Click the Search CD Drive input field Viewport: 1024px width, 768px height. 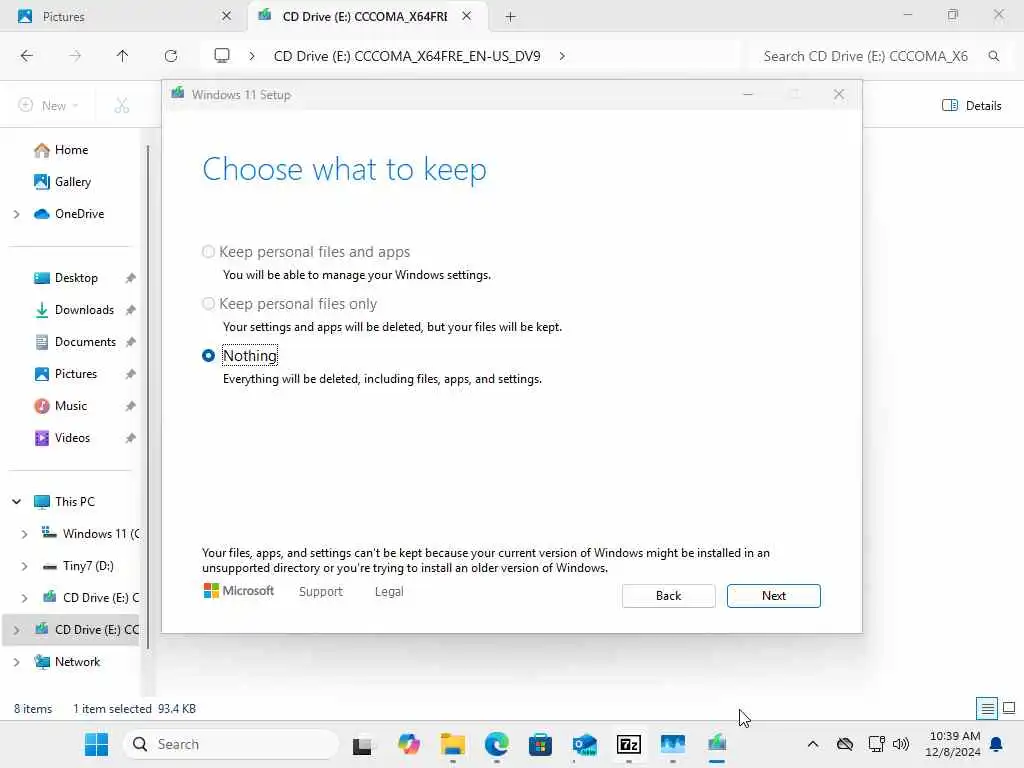(x=865, y=56)
